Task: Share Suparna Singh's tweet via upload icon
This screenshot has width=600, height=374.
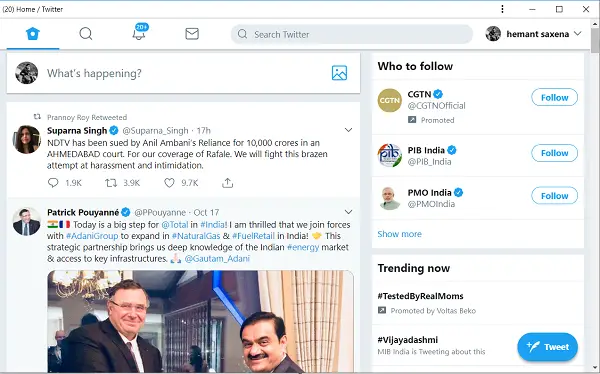Action: coord(227,183)
